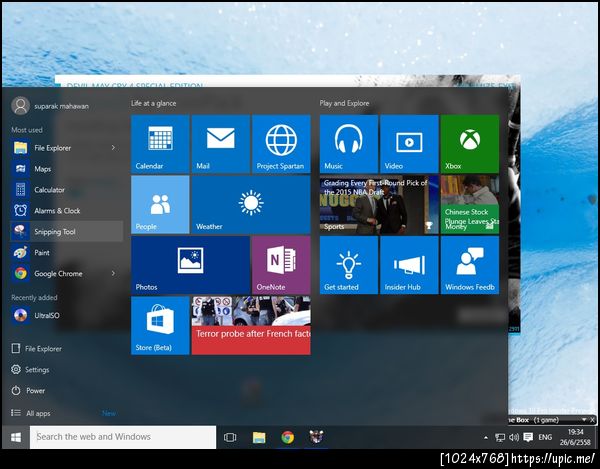Open the Video tile

coord(409,144)
